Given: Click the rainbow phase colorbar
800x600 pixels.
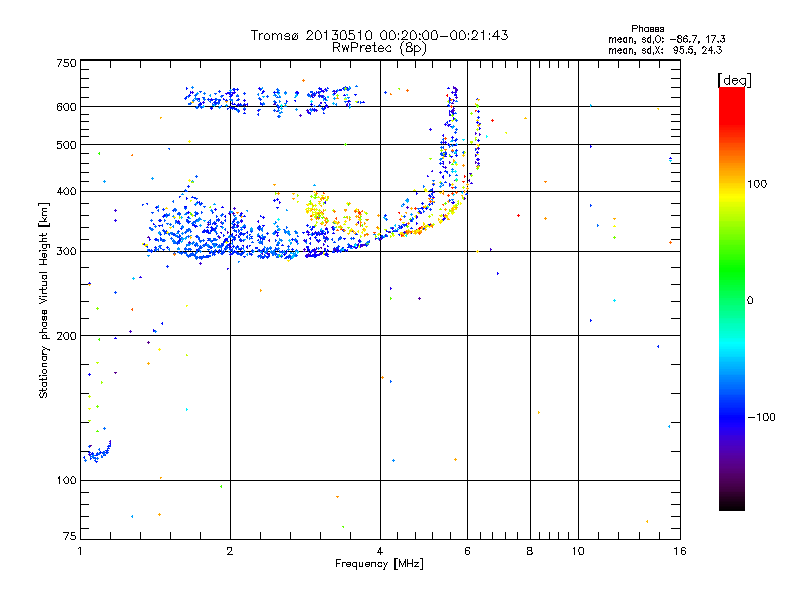Looking at the screenshot, I should coord(732,298).
